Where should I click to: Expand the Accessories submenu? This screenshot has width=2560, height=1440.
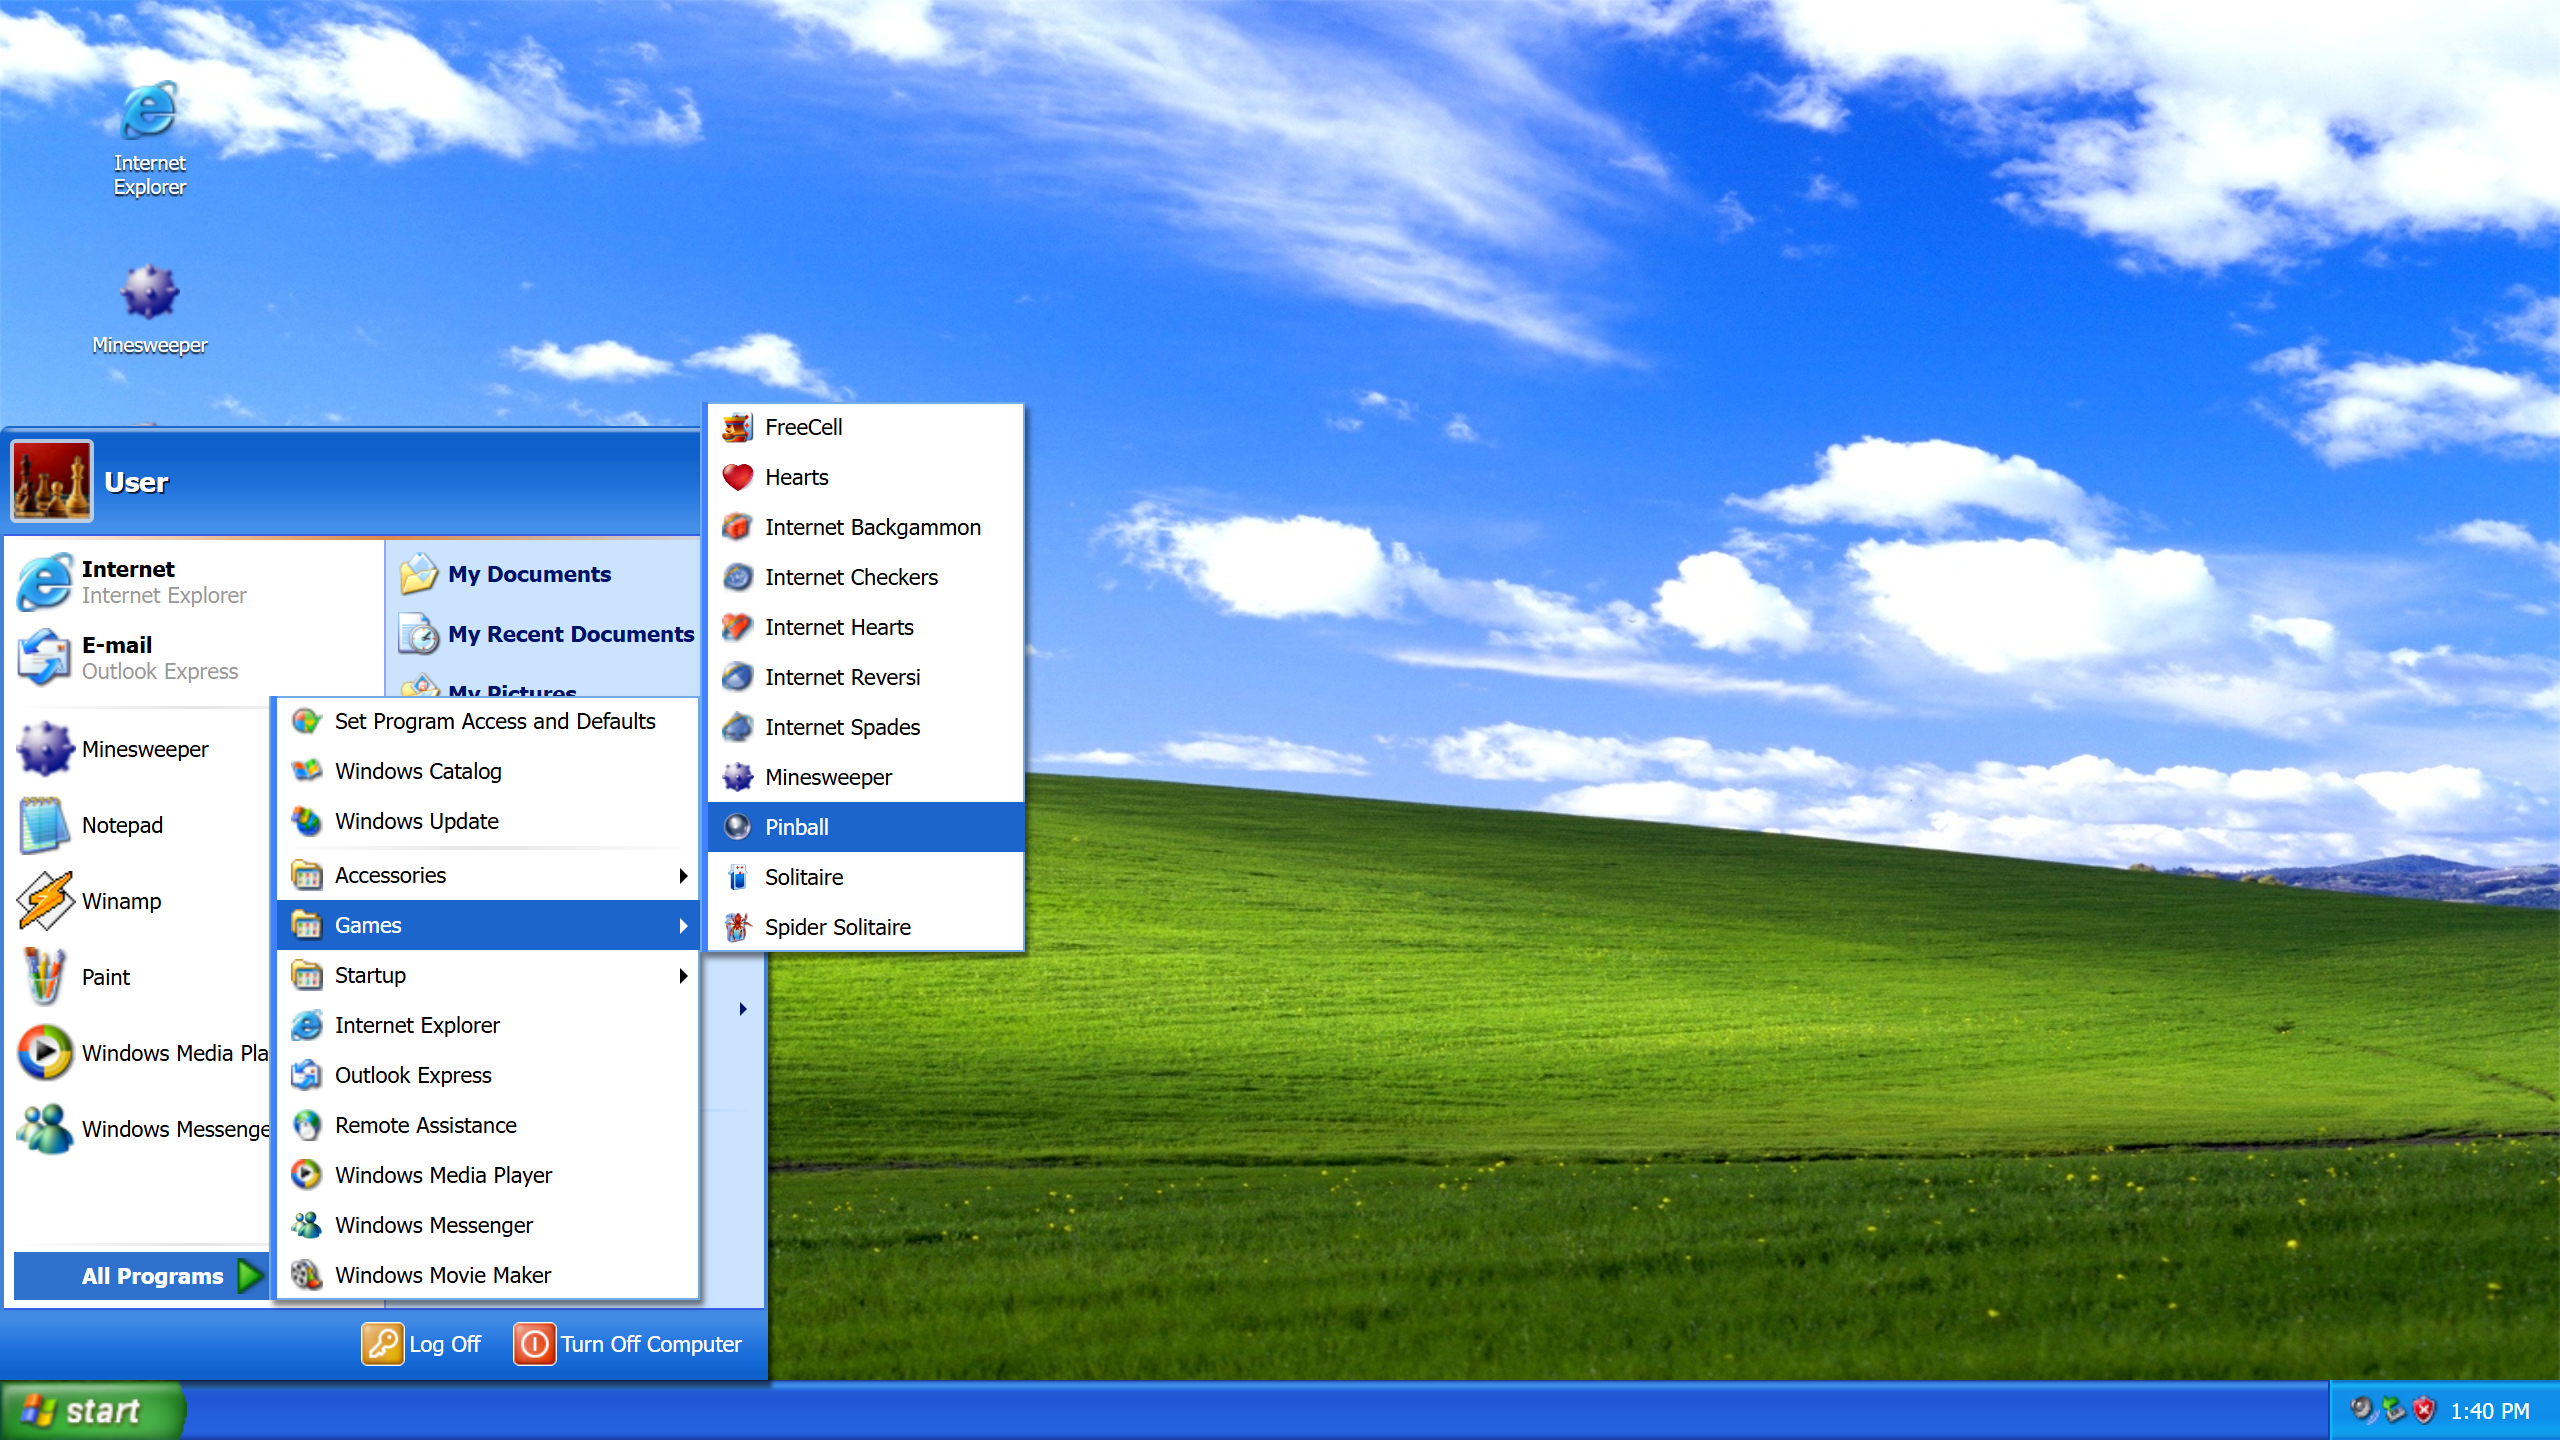487,875
